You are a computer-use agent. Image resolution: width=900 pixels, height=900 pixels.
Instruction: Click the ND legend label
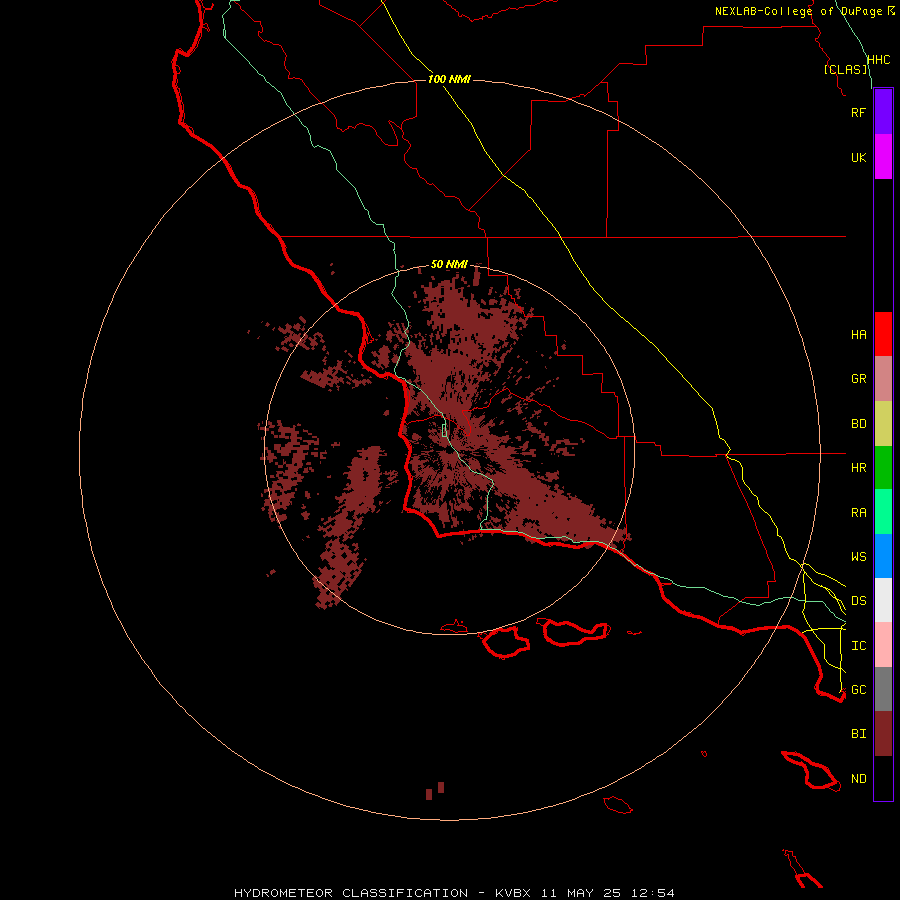pos(858,779)
